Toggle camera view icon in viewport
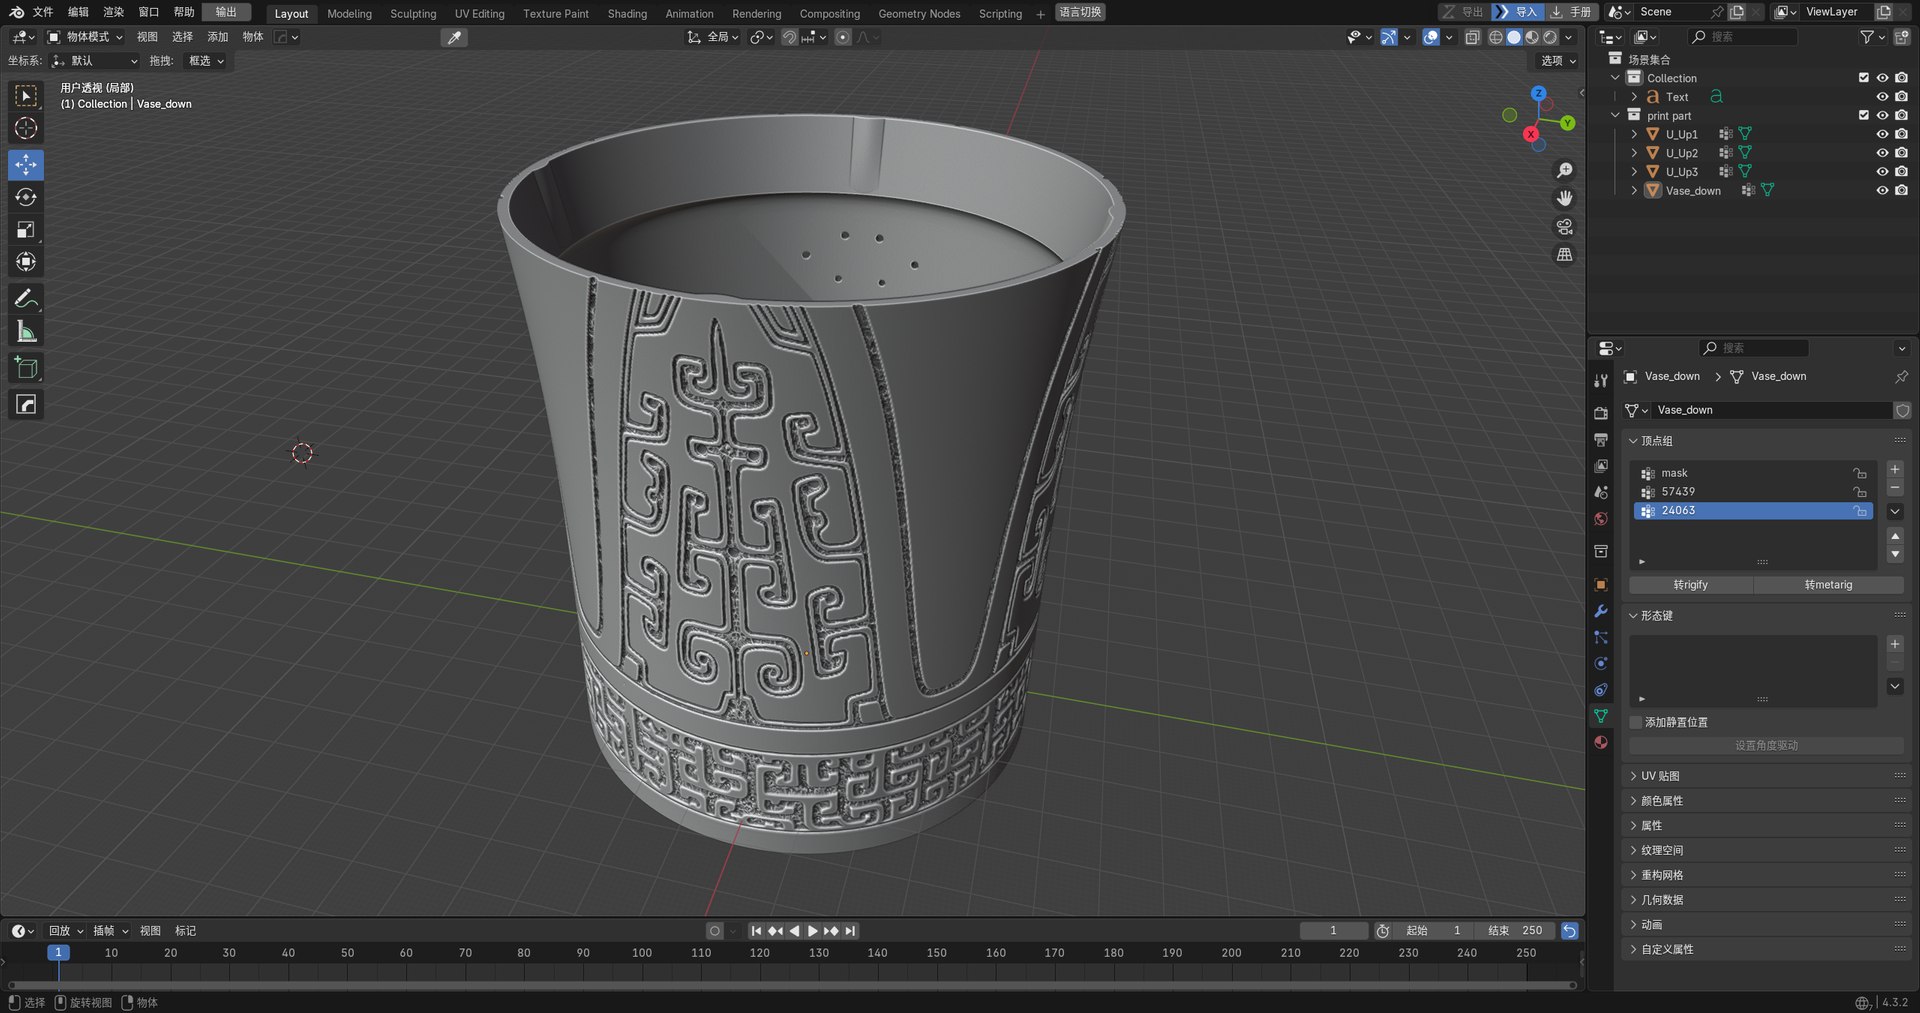 (1565, 227)
